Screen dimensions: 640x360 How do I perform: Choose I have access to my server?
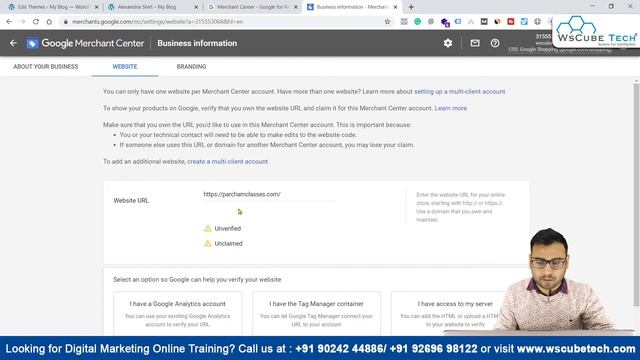point(455,313)
